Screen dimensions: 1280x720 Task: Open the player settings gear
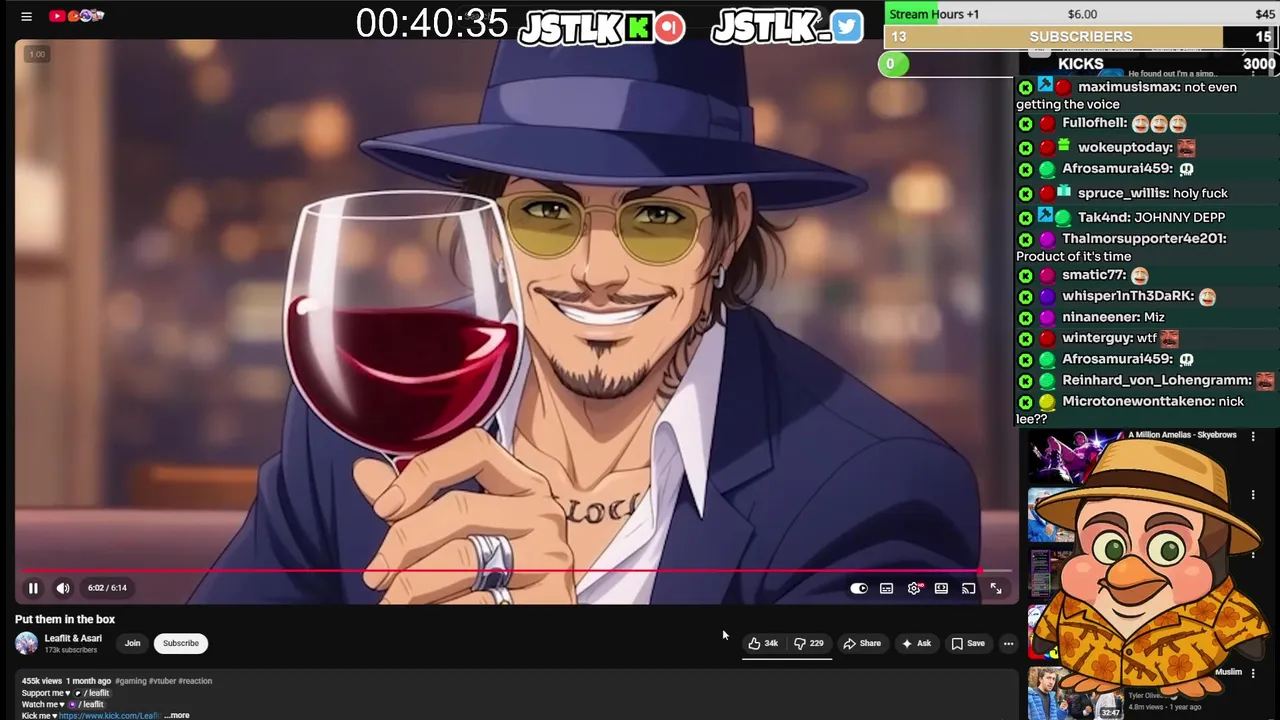click(x=914, y=588)
